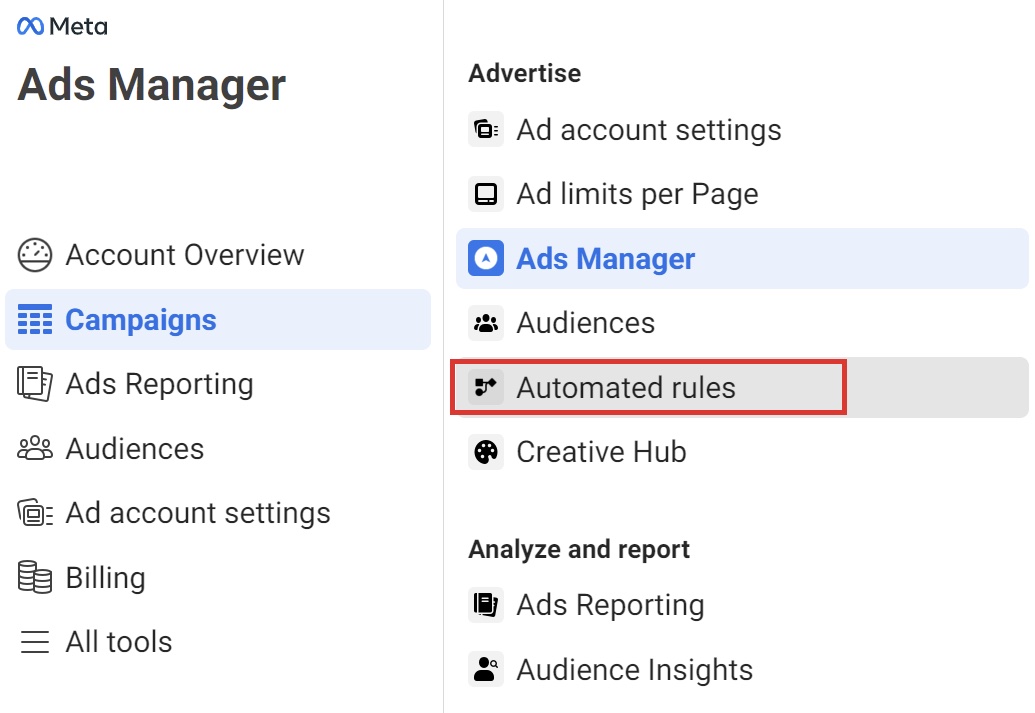1035x713 pixels.
Task: Click the Campaigns table grid icon
Action: 34,320
